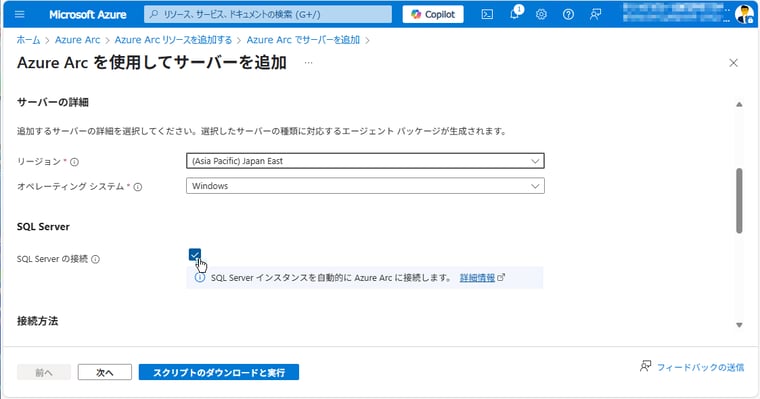The height and width of the screenshot is (399, 760).
Task: Click the scroll down arrow of the form
Action: [x=739, y=325]
